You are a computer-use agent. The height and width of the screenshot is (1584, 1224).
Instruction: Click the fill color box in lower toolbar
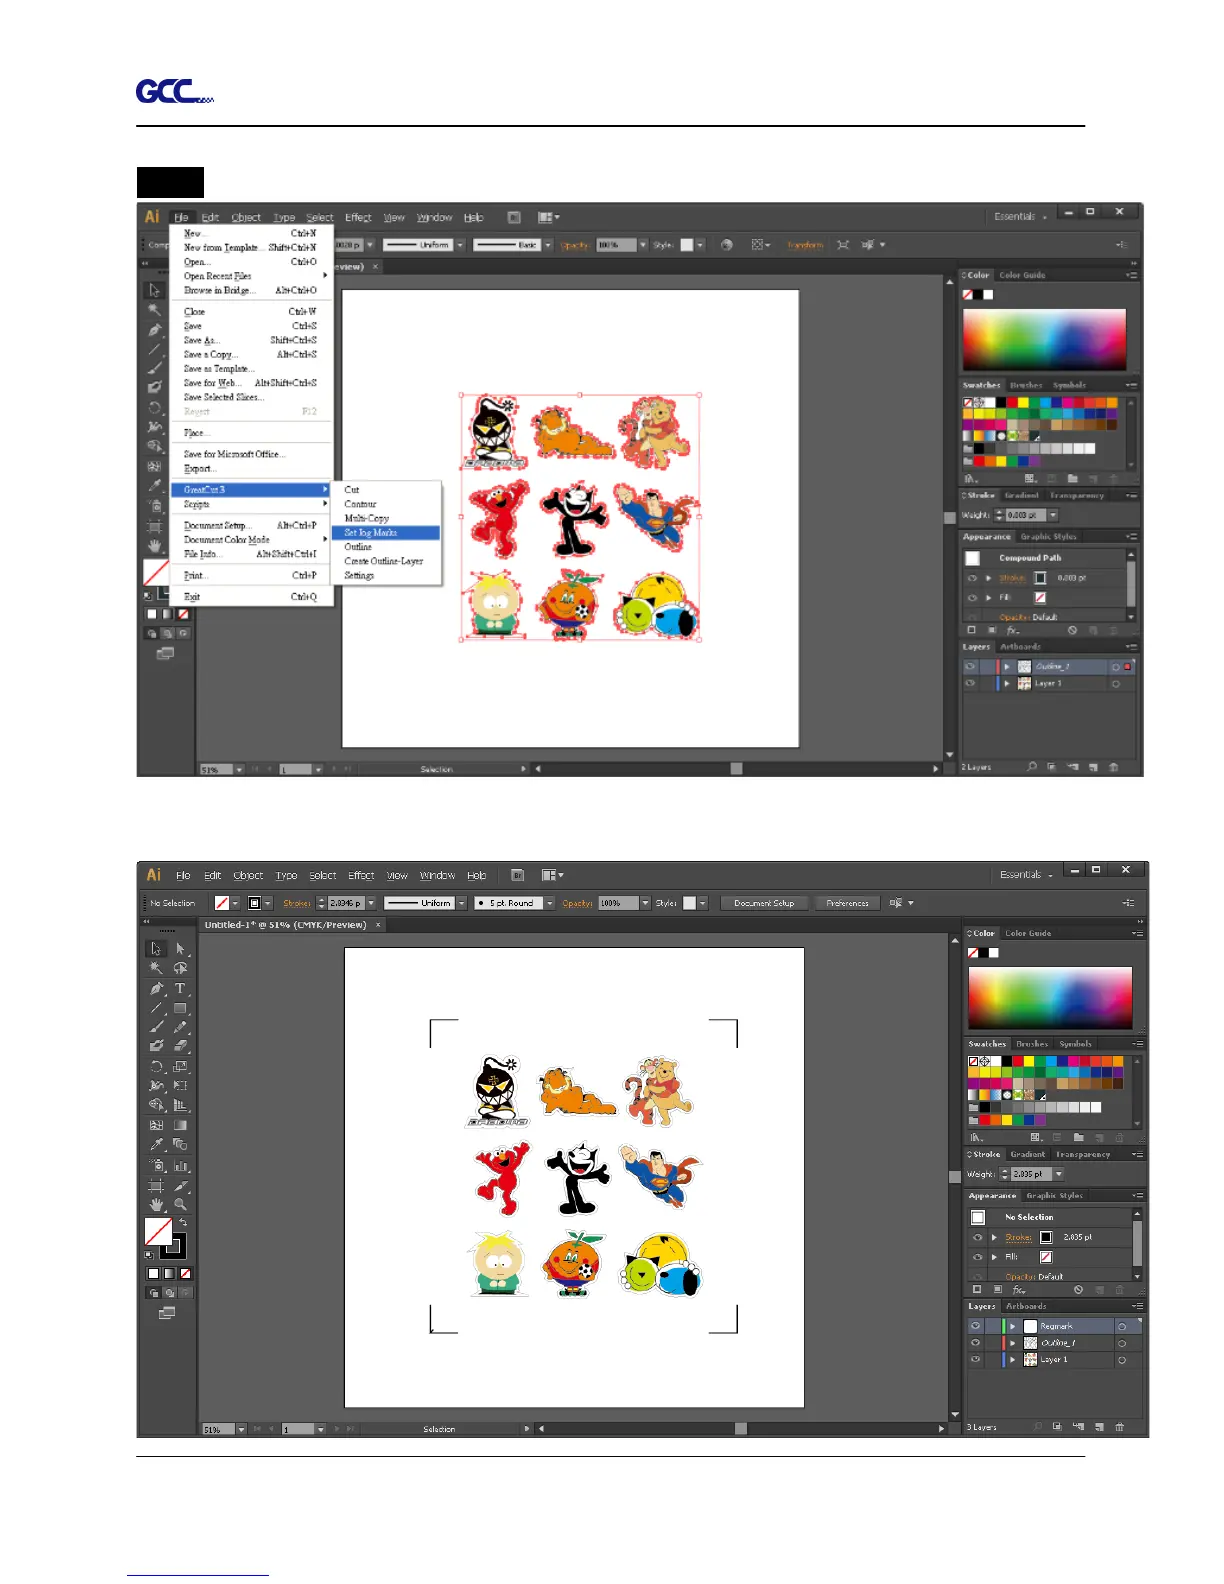click(x=158, y=1231)
